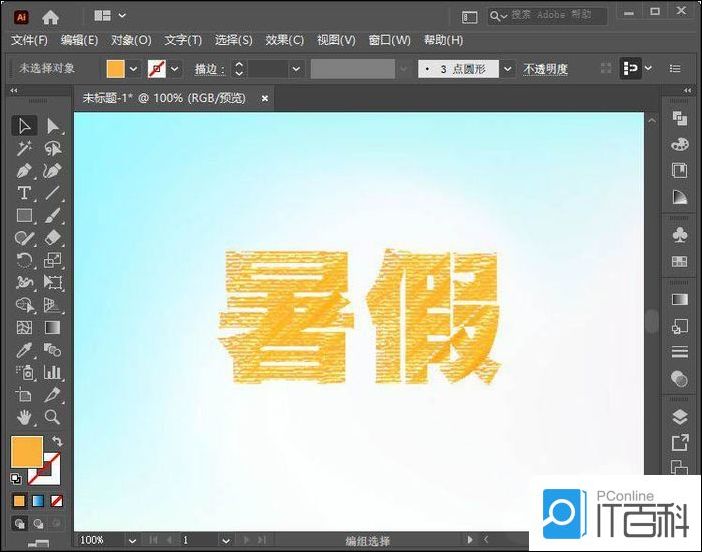Toggle Draw Normal mode
702x552 pixels.
click(20, 523)
